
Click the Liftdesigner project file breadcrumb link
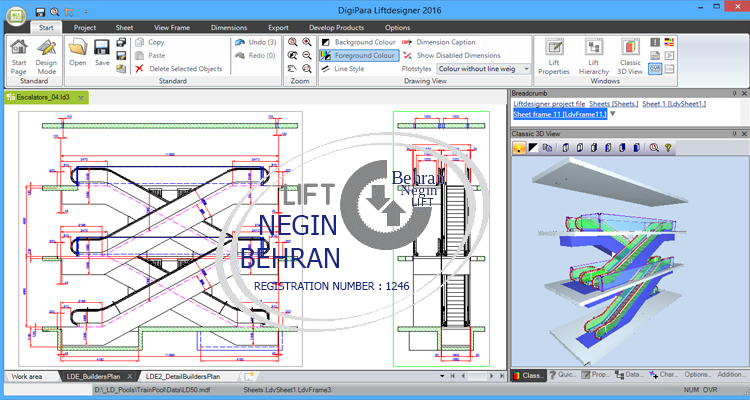(549, 104)
